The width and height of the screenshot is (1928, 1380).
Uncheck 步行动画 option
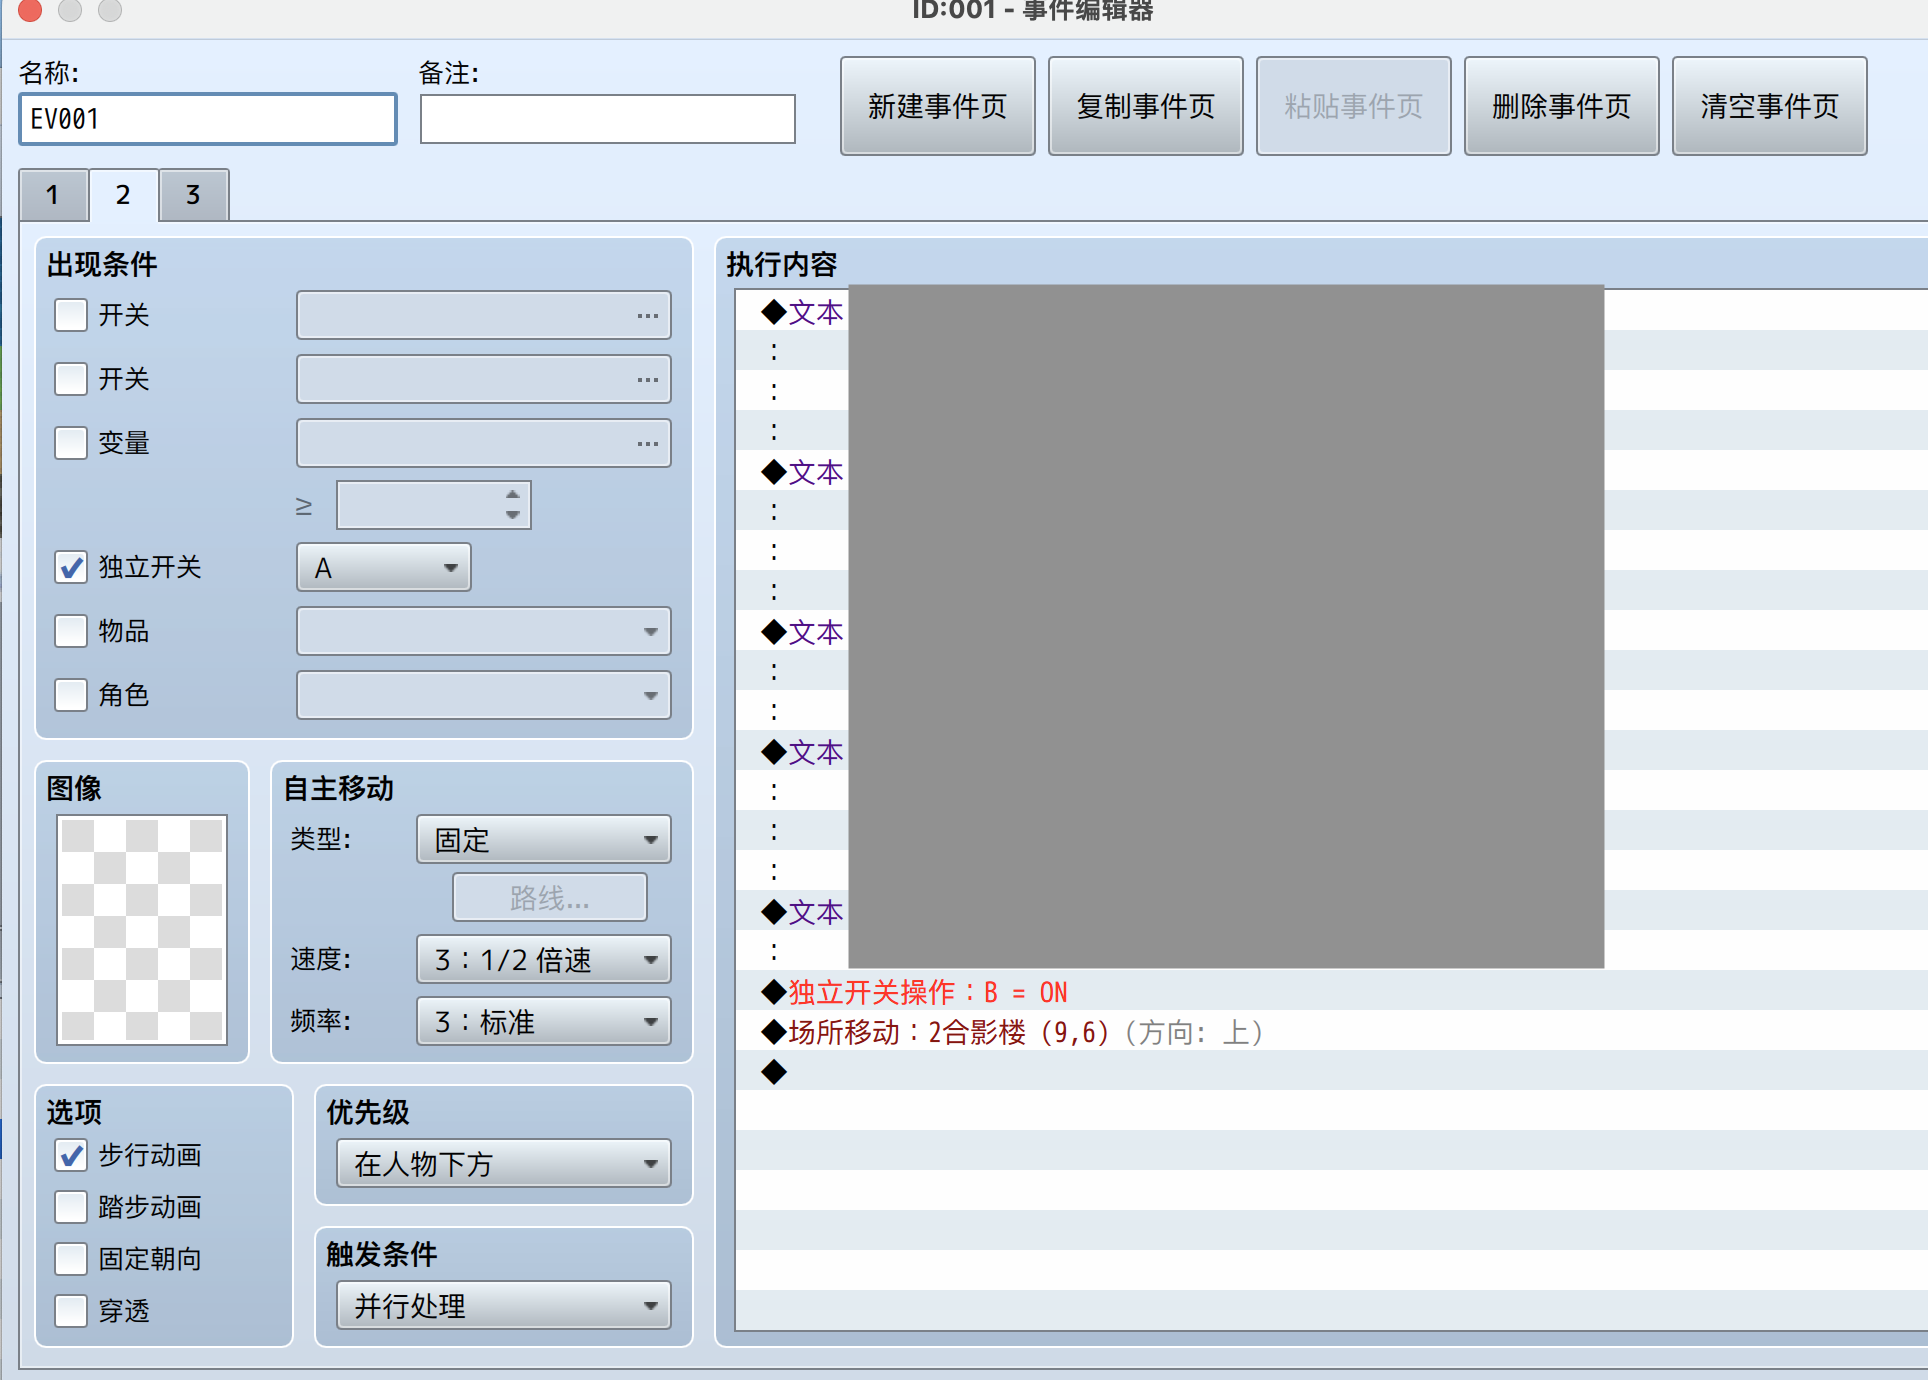[71, 1155]
